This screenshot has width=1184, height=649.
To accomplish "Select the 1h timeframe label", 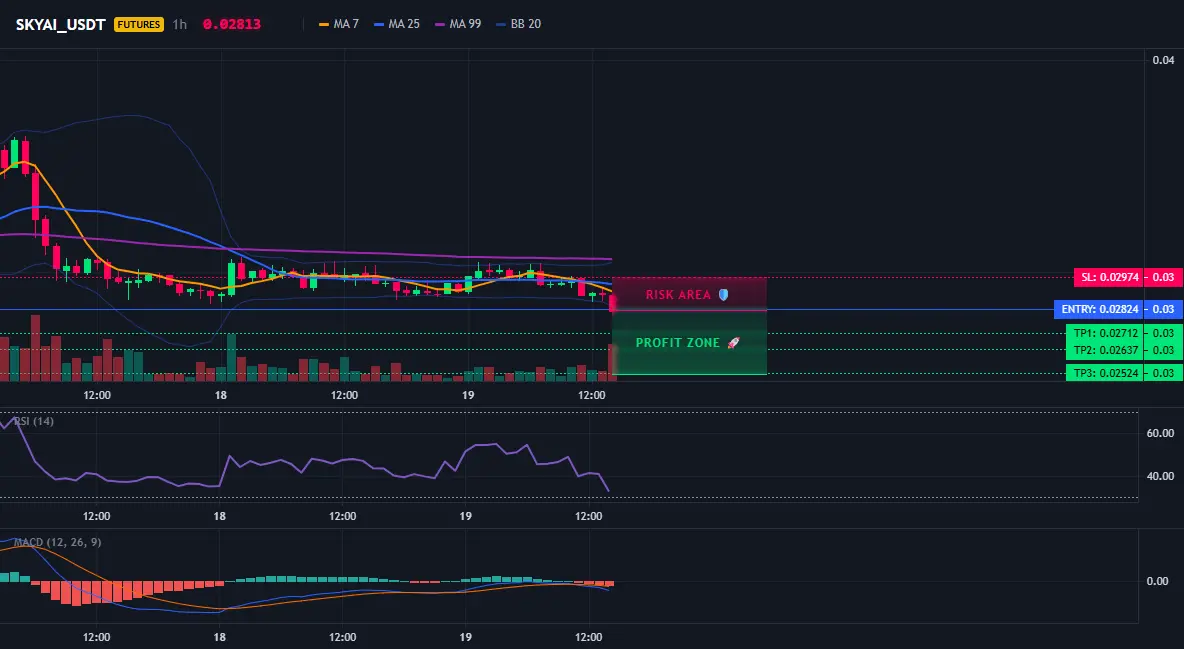I will 180,24.
